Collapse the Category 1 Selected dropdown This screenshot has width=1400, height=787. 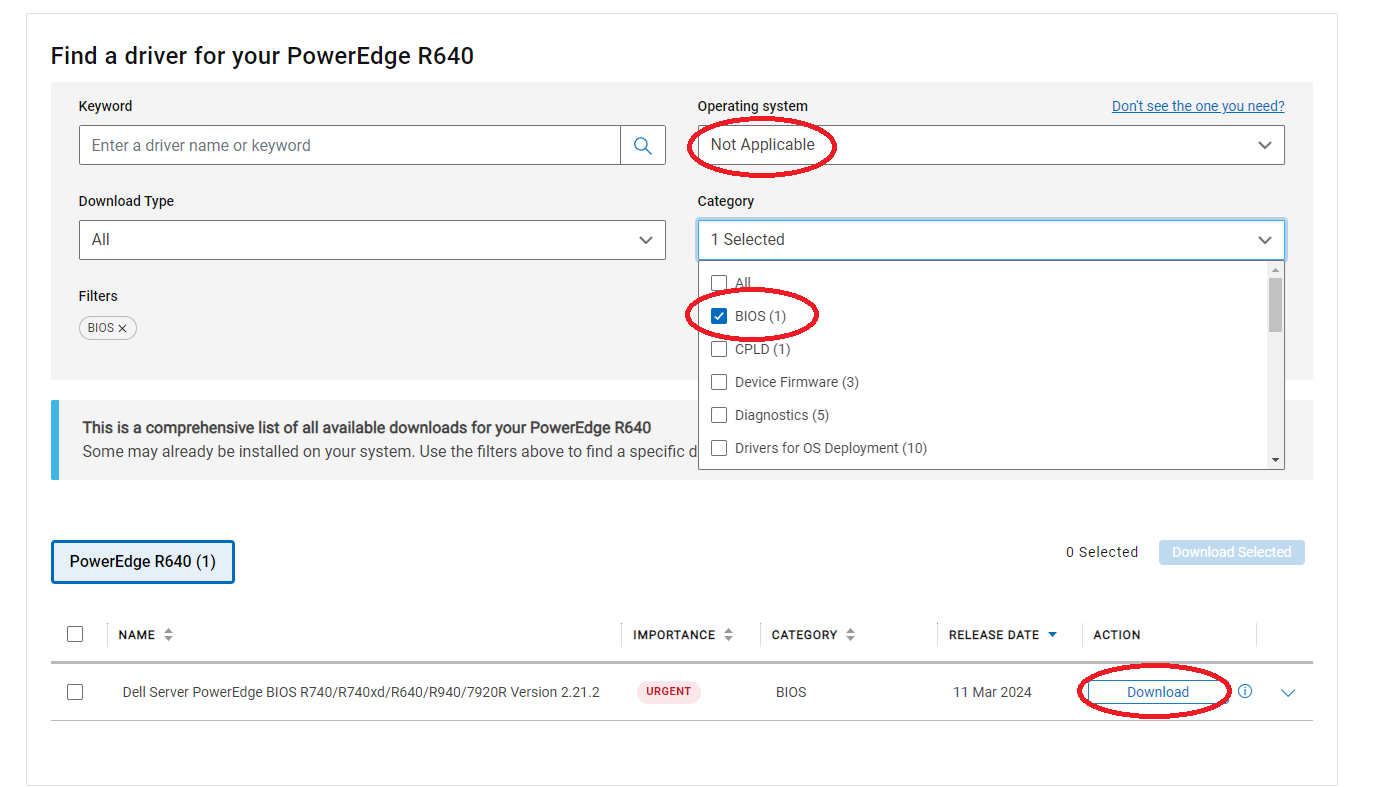click(x=991, y=240)
